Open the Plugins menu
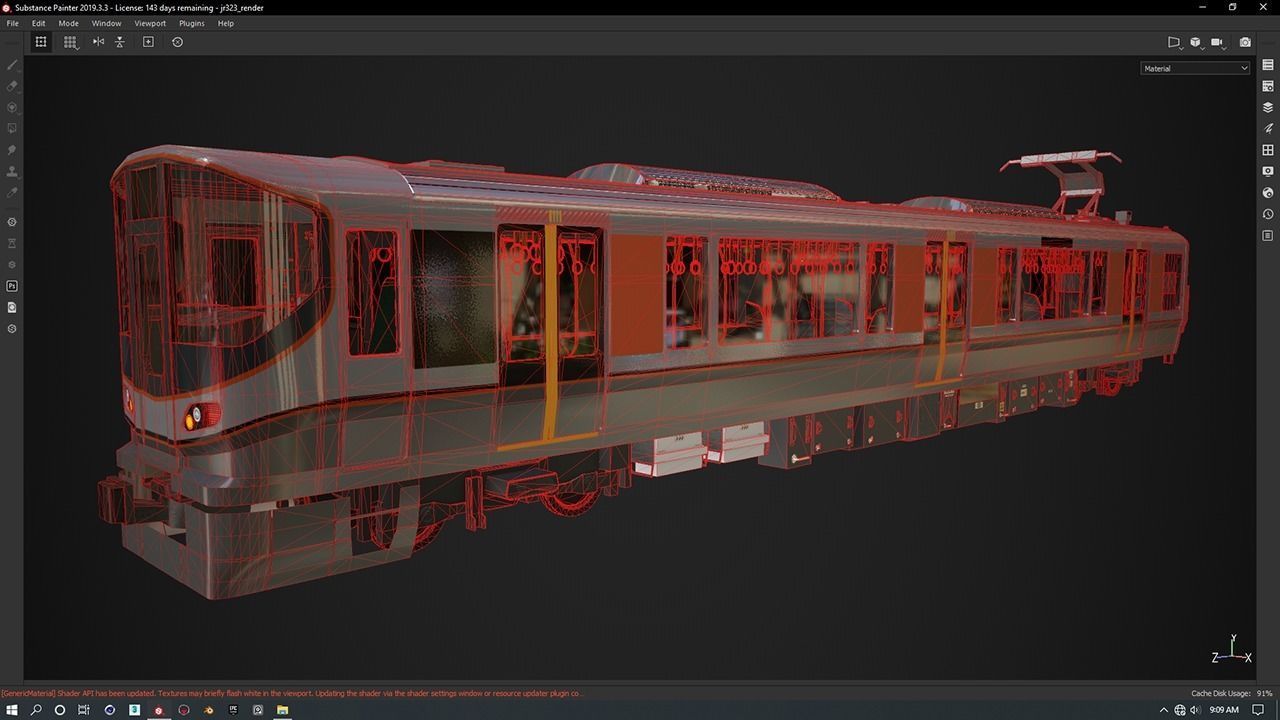The image size is (1280, 720). (x=191, y=23)
